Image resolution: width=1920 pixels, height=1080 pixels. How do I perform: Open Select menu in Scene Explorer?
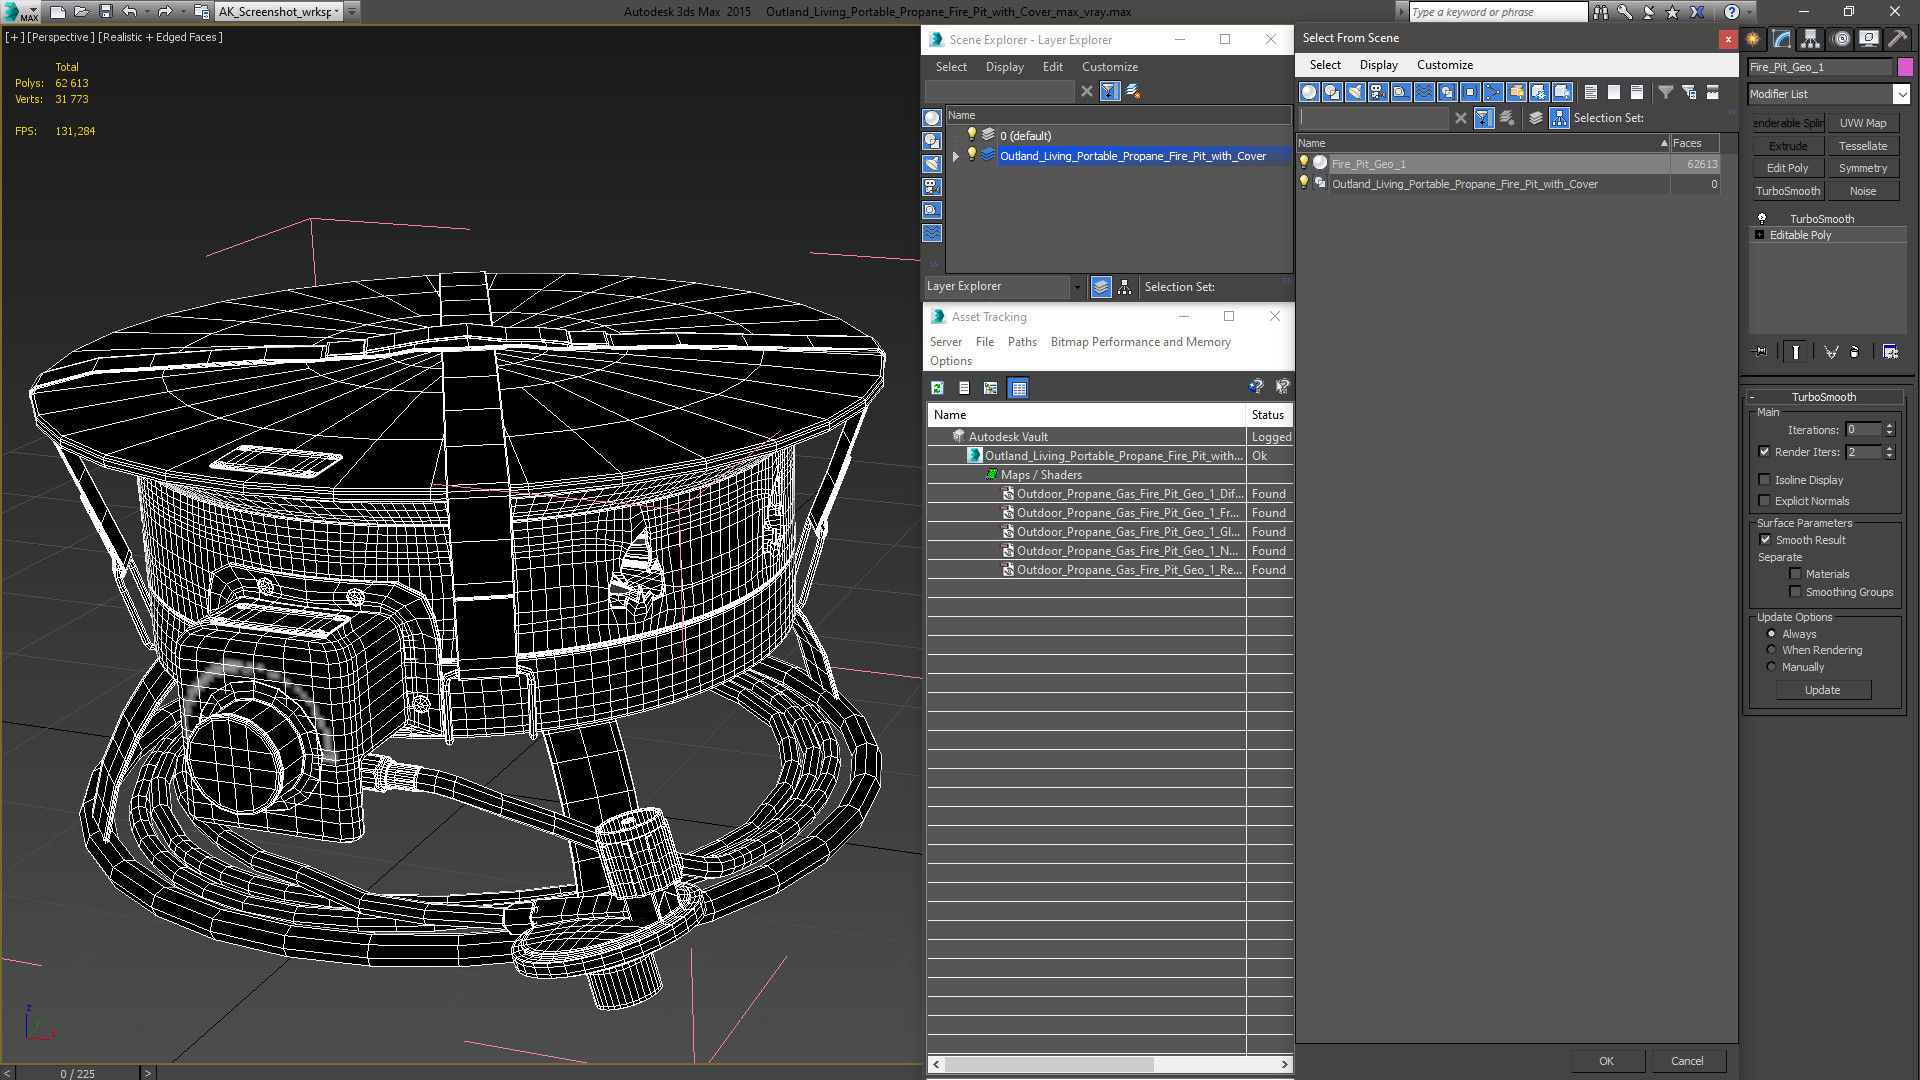tap(951, 67)
